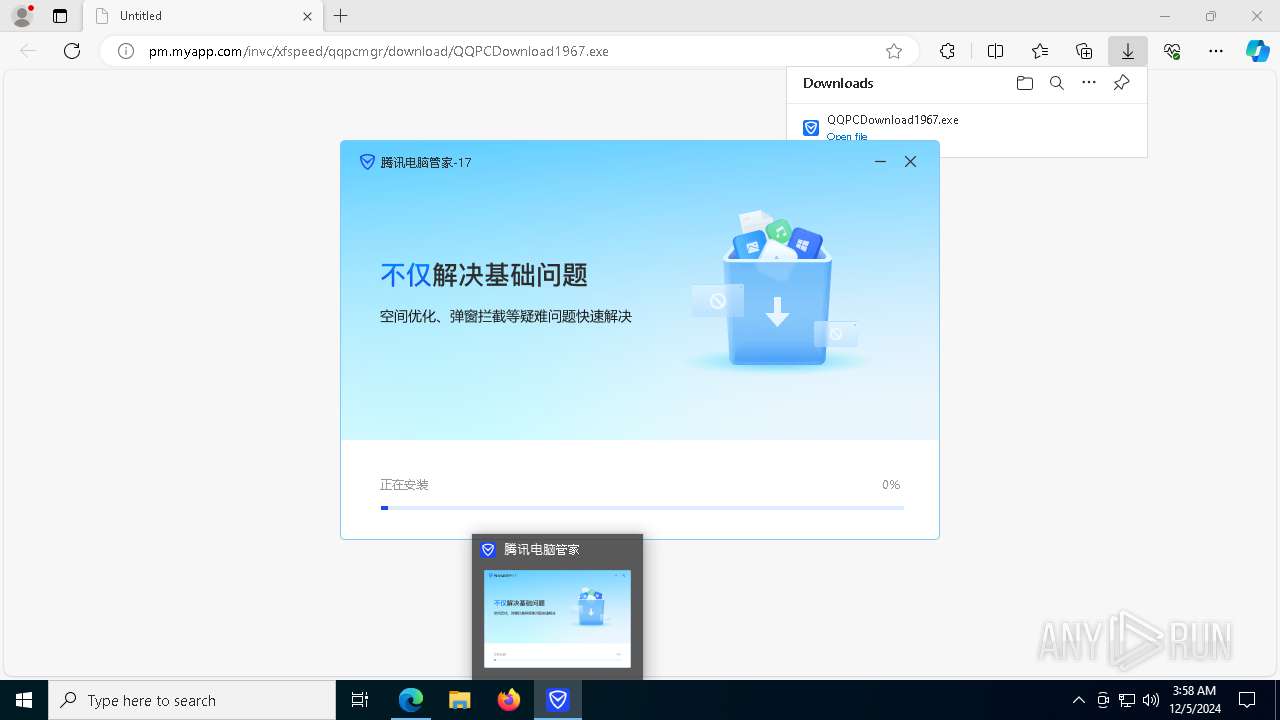Open the notification center icon
The image size is (1280, 720).
[x=1247, y=700]
